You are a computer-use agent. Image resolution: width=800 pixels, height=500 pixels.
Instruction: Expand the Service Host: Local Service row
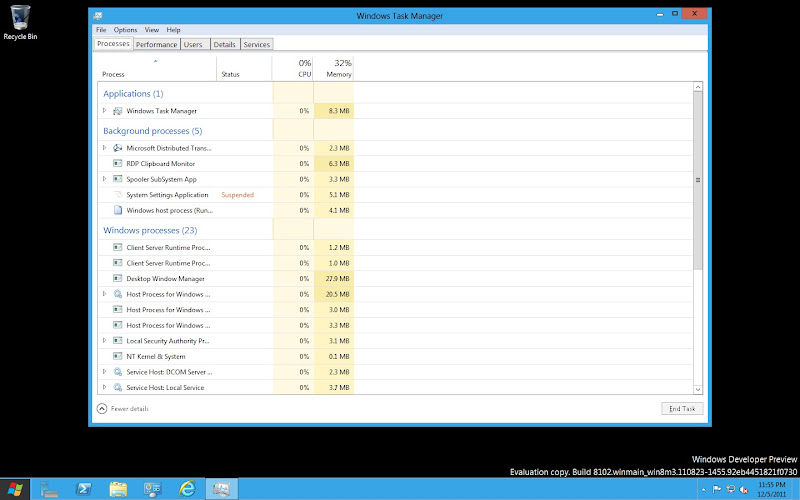tap(105, 387)
